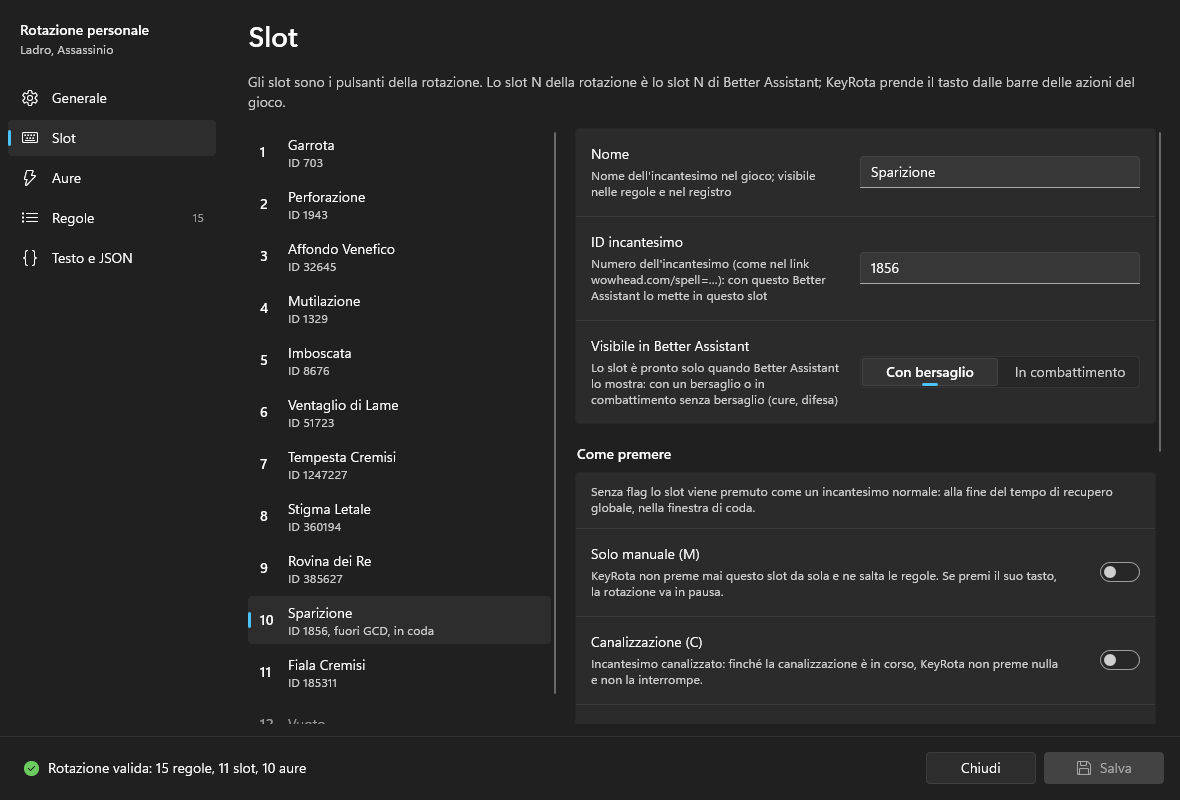The image size is (1180, 800).
Task: Select the Con bersaglio option
Action: (x=929, y=372)
